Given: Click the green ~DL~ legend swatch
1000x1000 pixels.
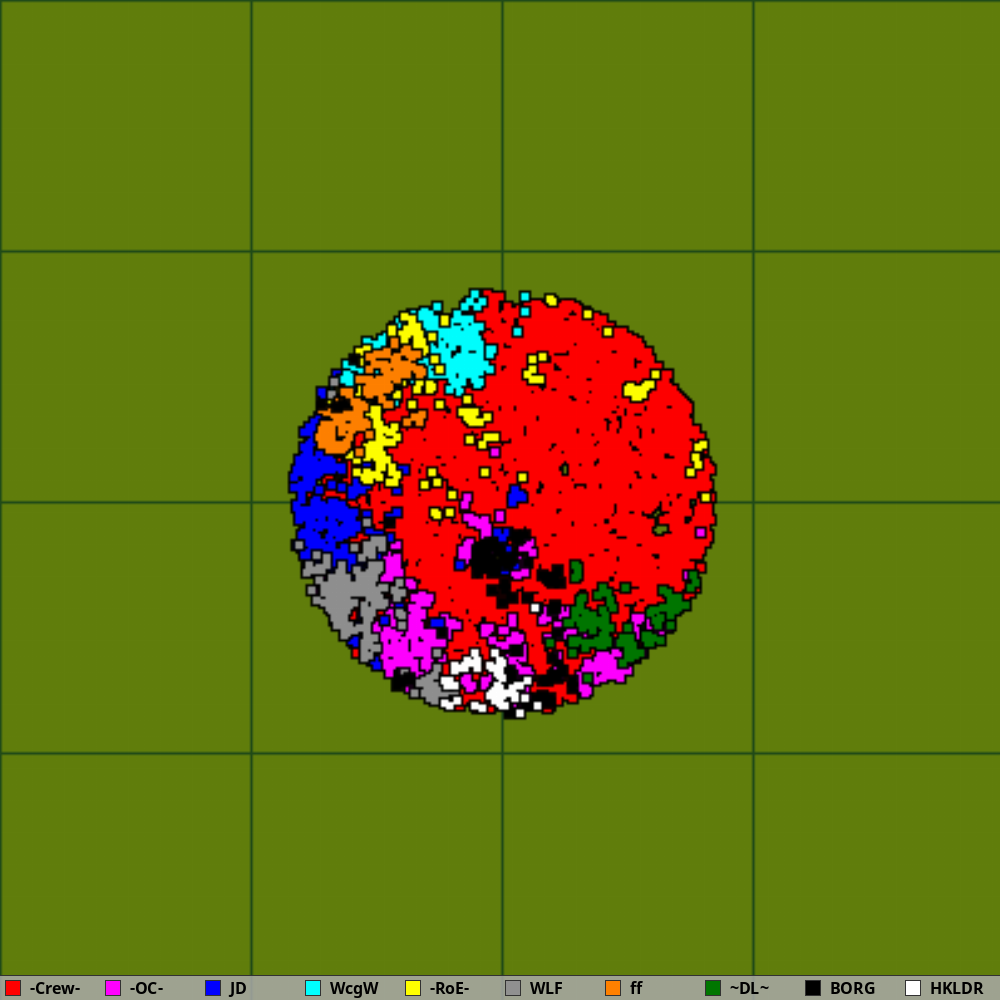Looking at the screenshot, I should click(713, 988).
